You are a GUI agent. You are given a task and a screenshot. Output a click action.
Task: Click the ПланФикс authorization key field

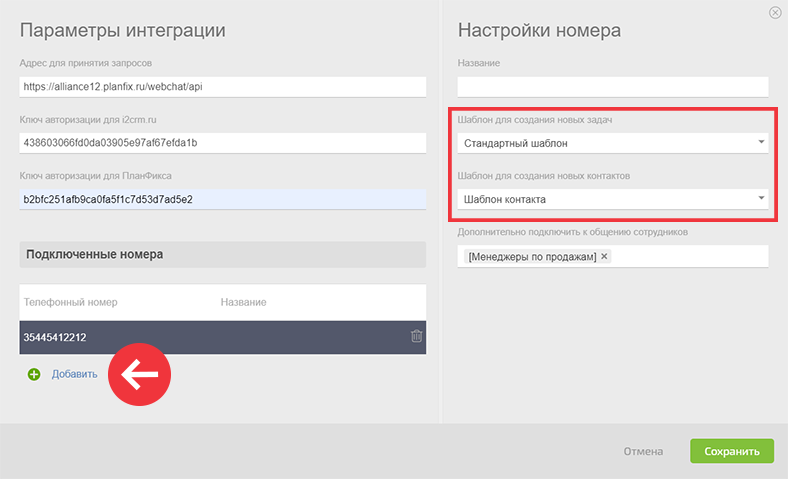click(x=223, y=200)
